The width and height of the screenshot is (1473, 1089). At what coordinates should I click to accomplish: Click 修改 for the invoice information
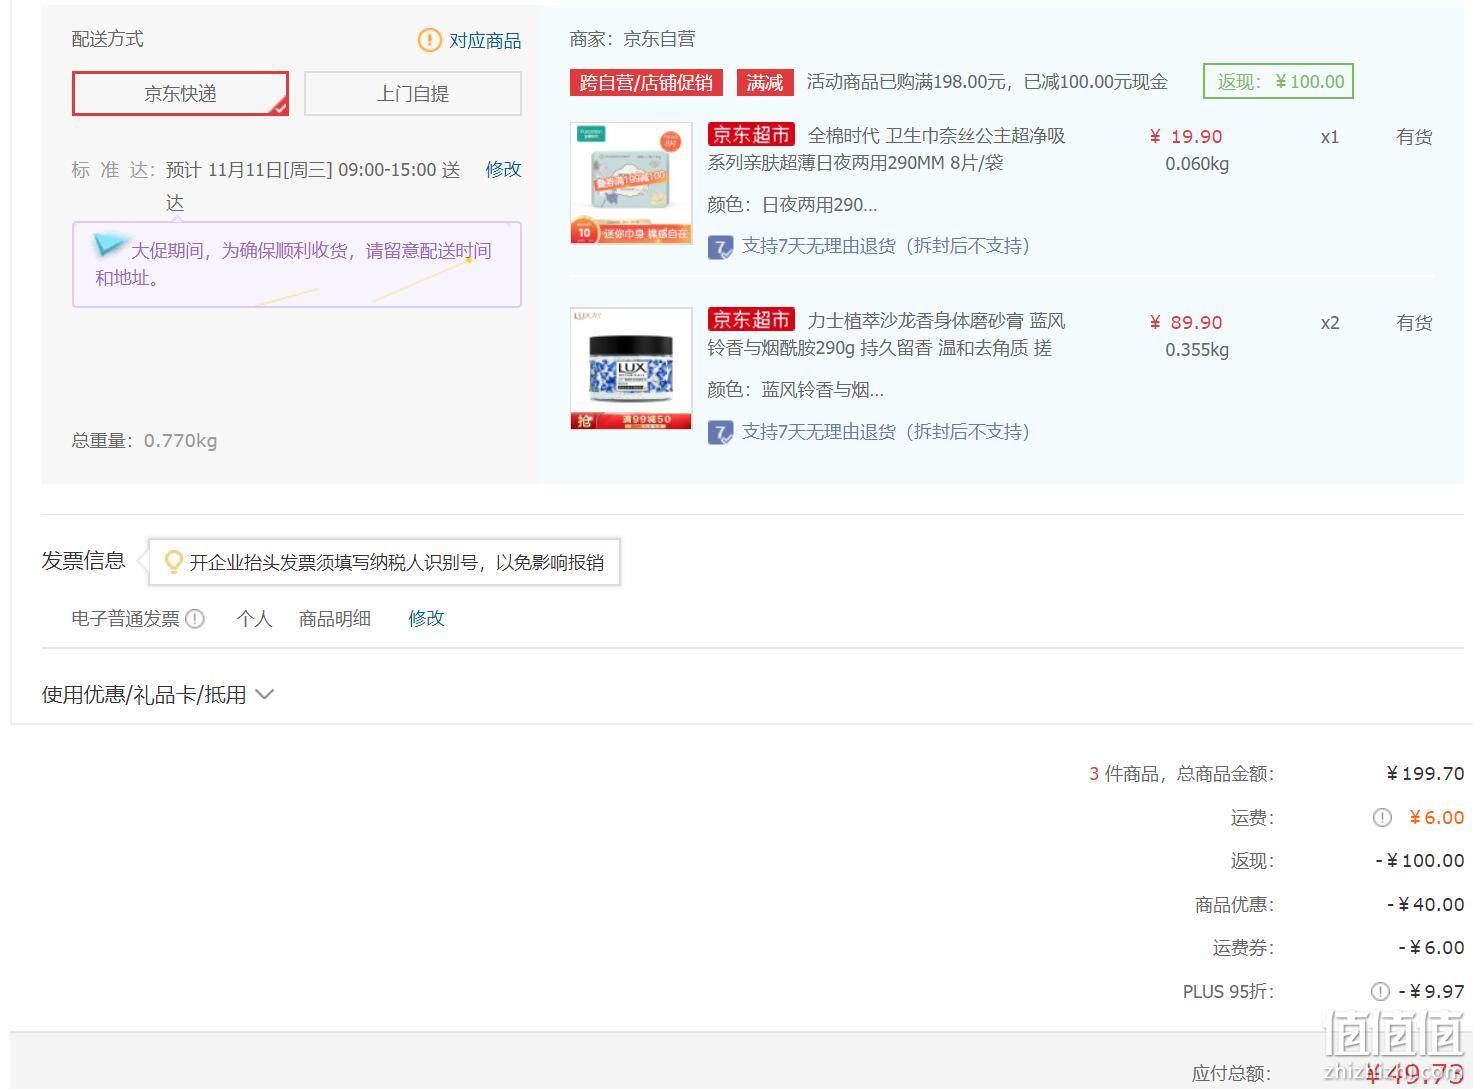click(426, 618)
